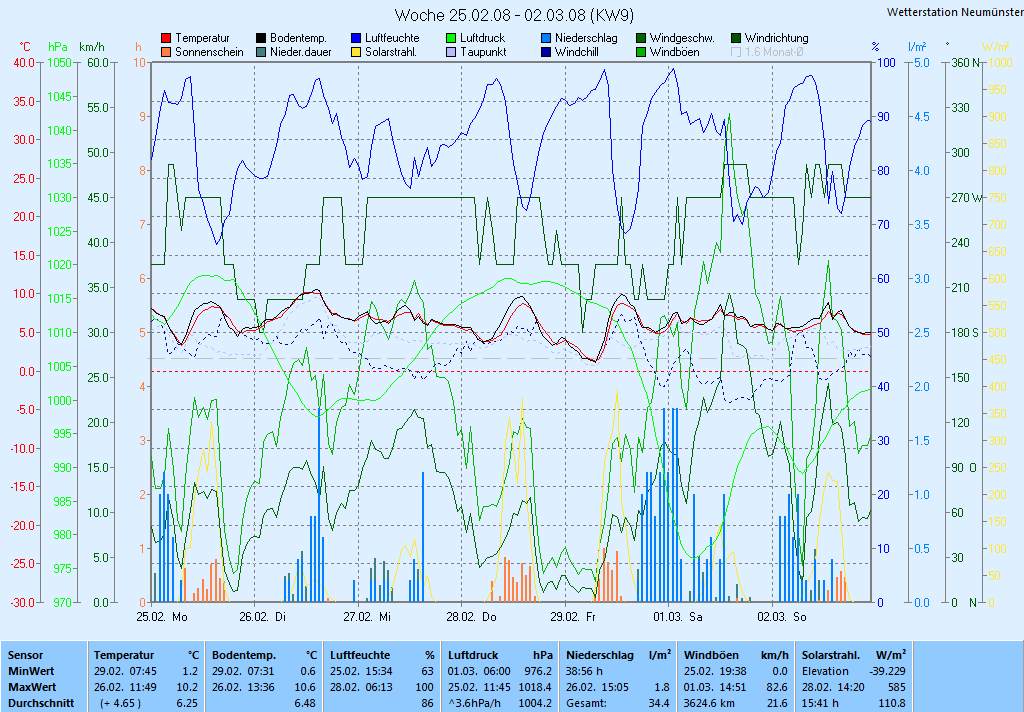Click the lavender Taupunkt legend icon
This screenshot has height=712, width=1024.
point(451,52)
